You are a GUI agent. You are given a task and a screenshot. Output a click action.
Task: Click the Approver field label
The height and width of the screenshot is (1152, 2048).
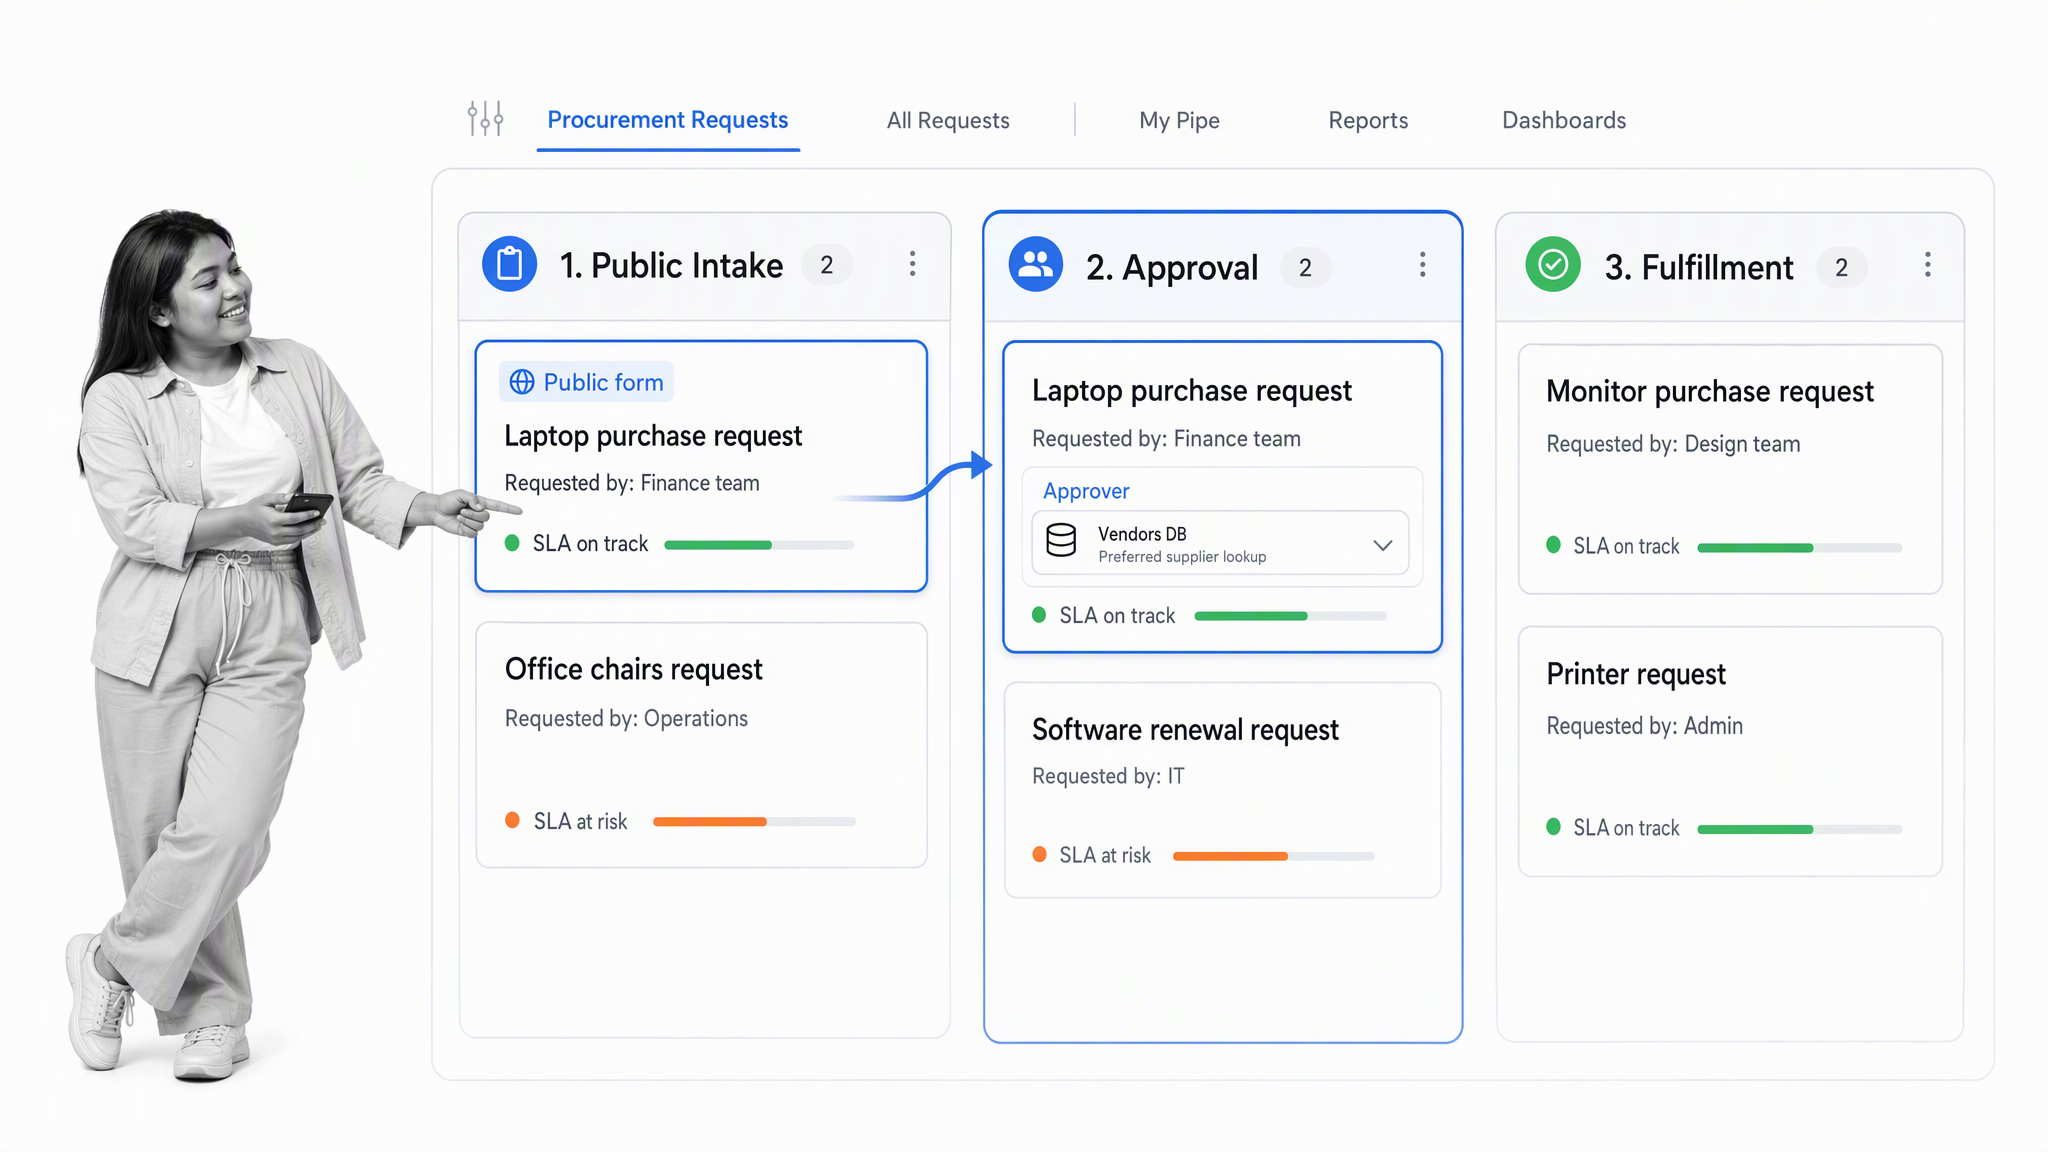1086,491
